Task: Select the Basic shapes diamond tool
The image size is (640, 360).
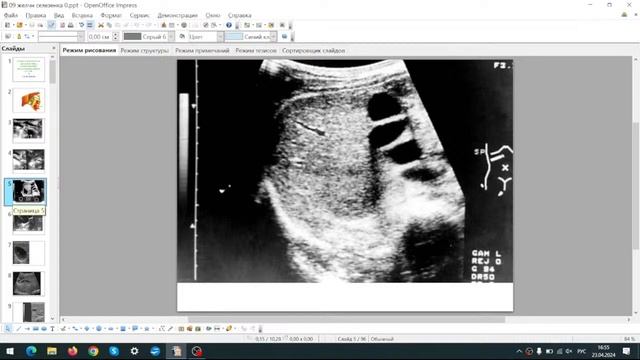Action: (x=87, y=329)
